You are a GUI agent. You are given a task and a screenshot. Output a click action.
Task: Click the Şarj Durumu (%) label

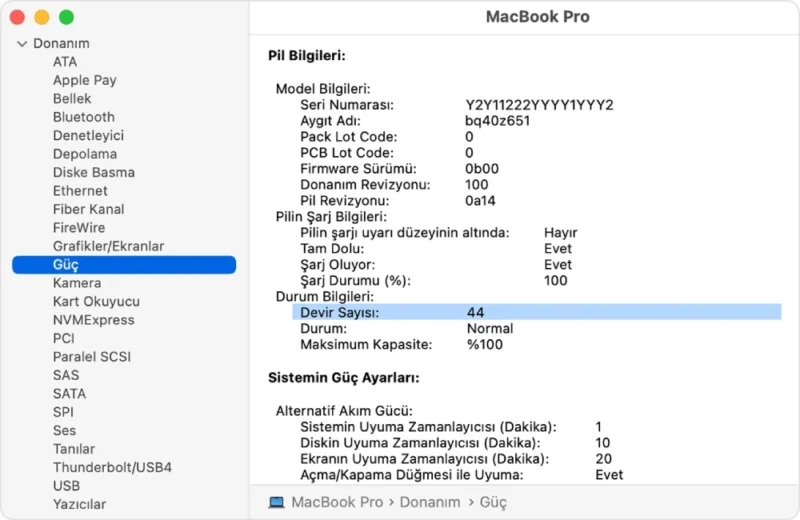click(x=355, y=281)
